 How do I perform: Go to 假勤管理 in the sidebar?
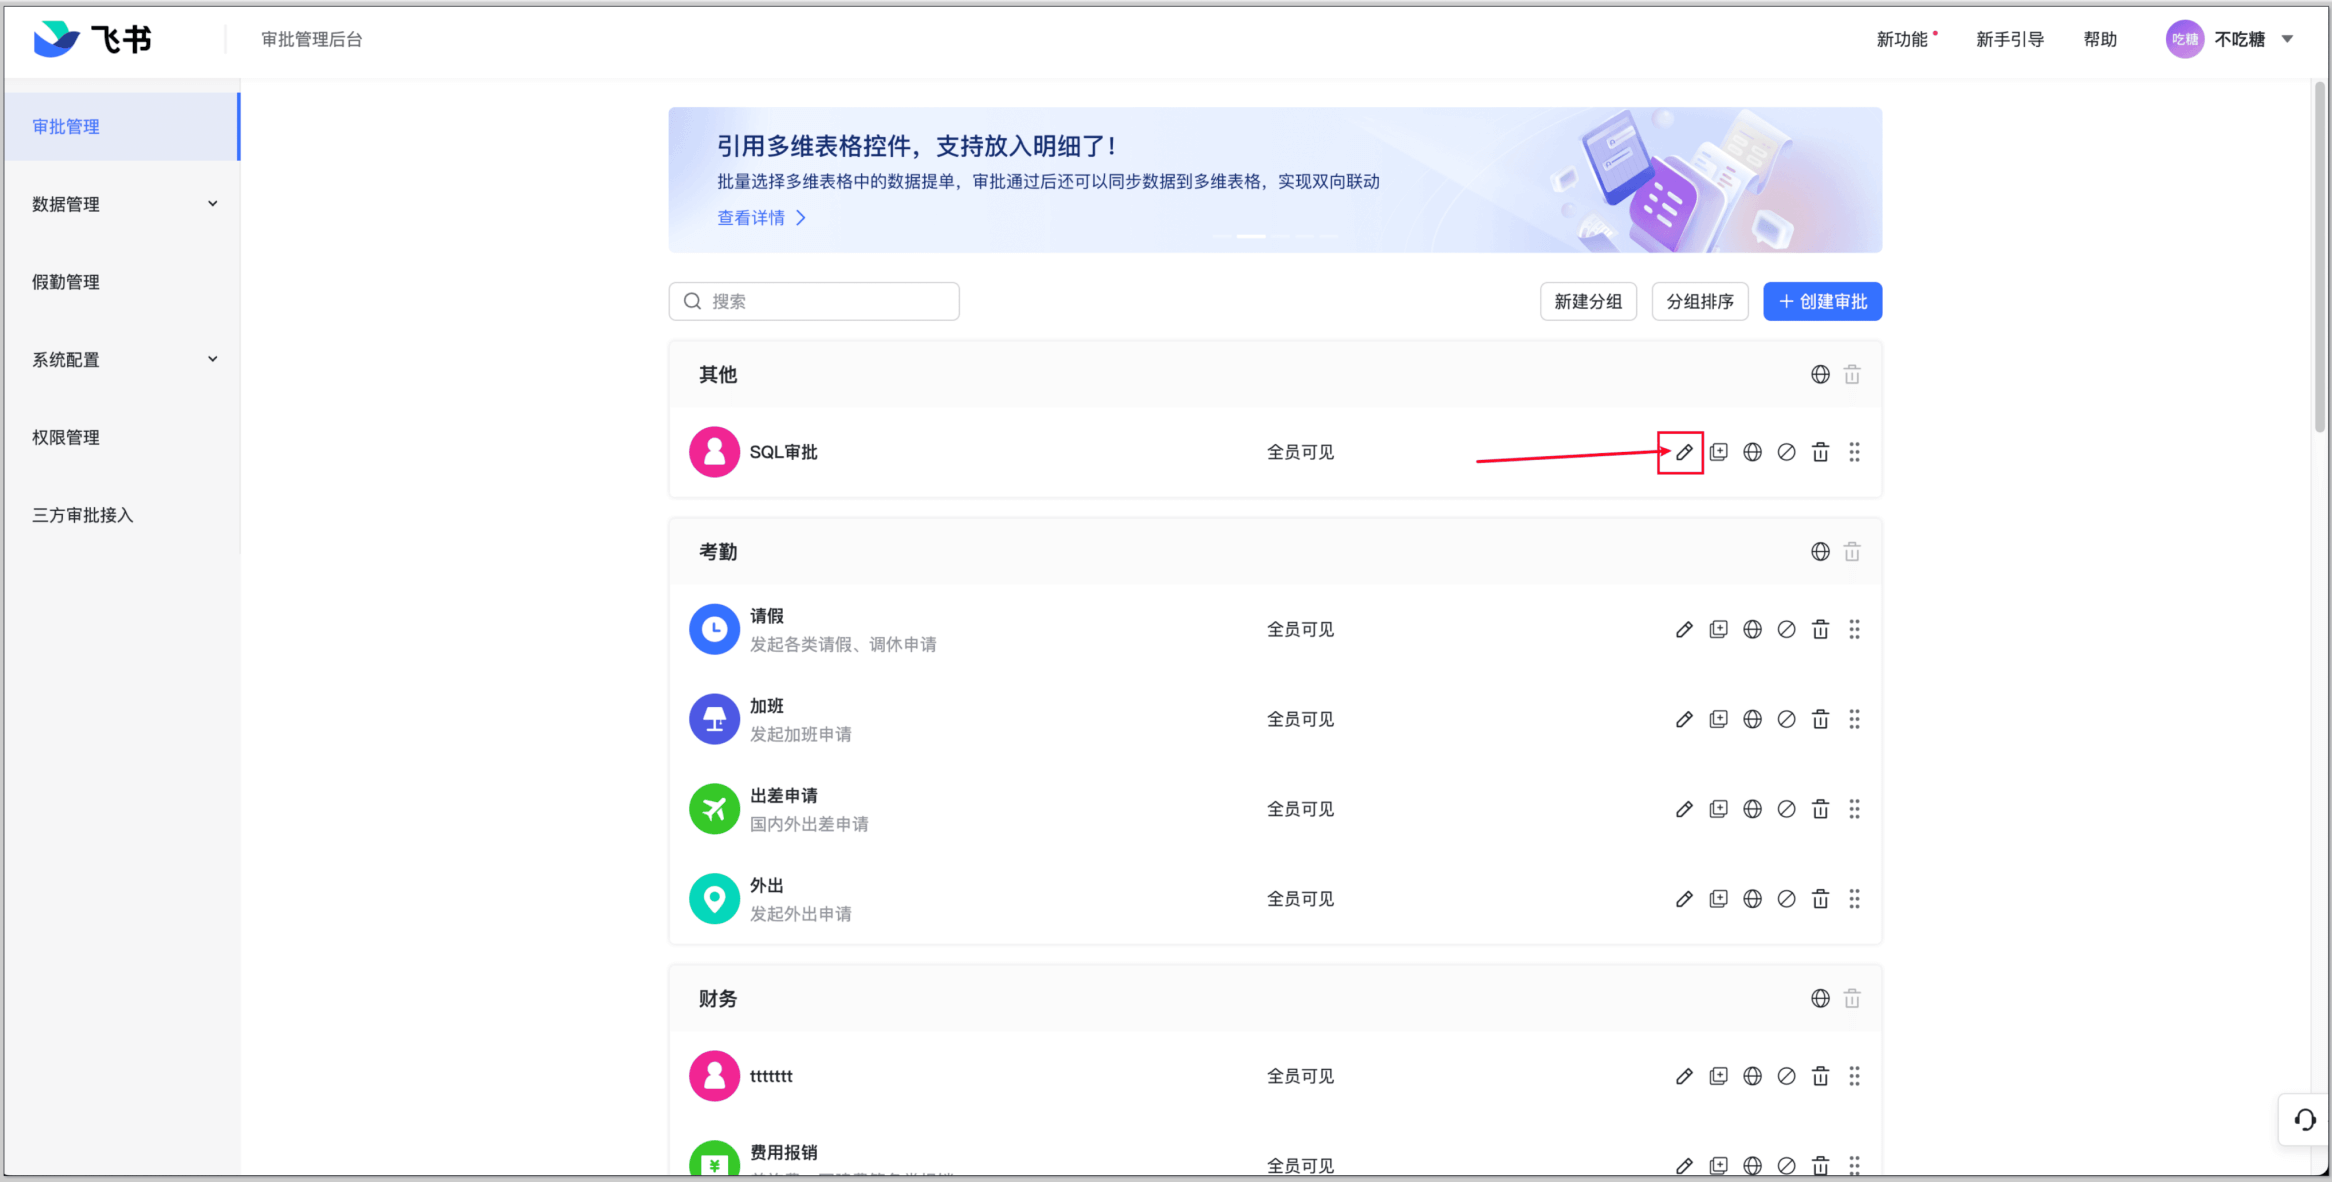66,282
